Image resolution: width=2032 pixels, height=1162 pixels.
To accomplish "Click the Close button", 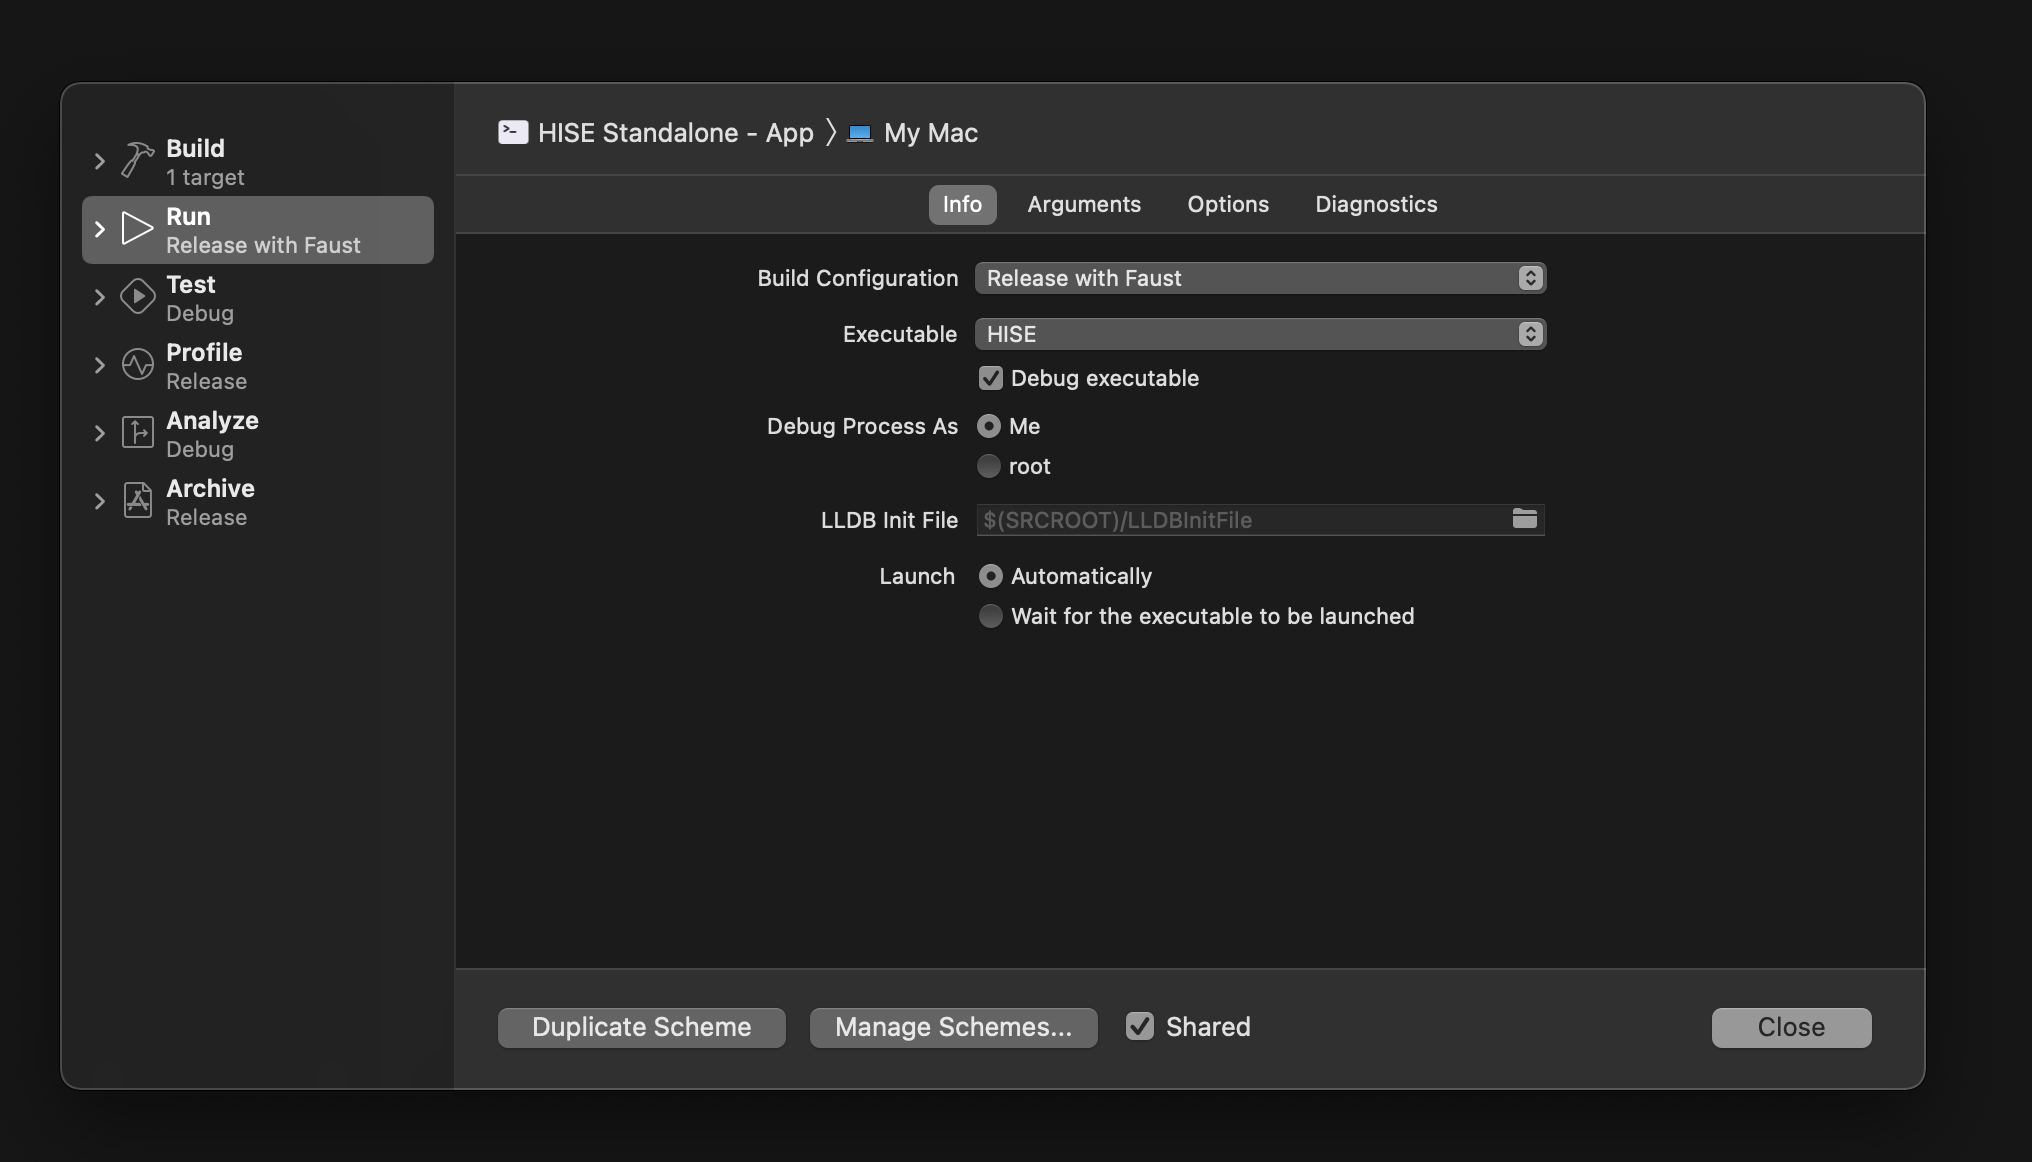I will pos(1791,1027).
